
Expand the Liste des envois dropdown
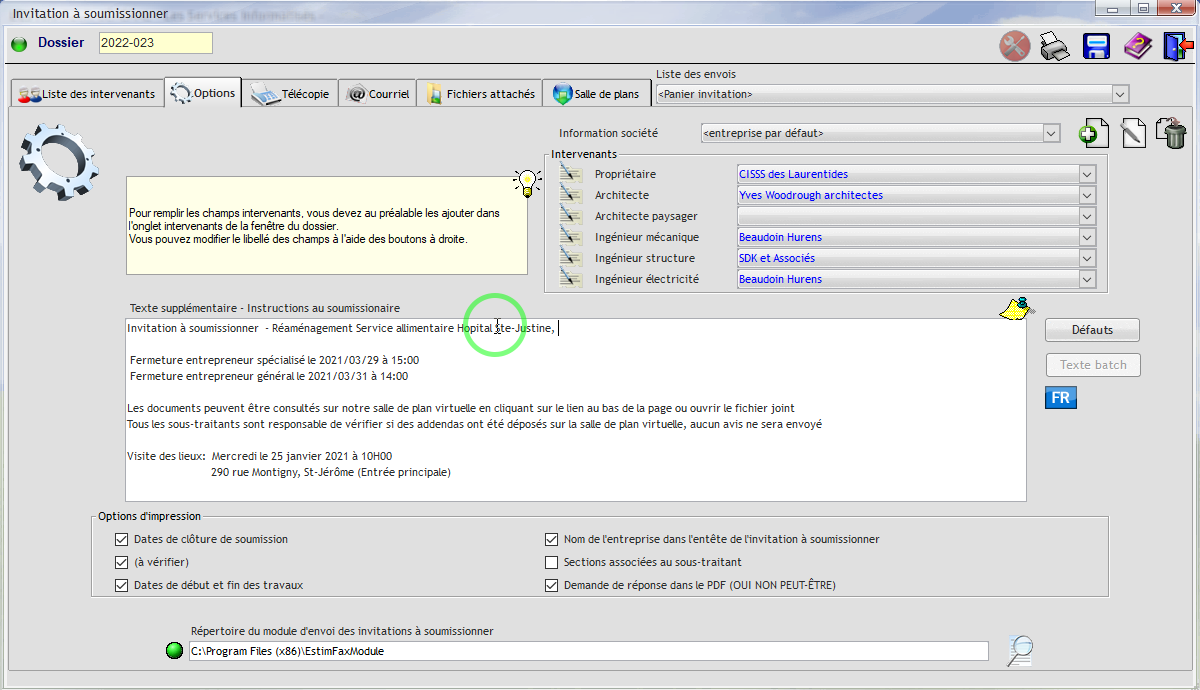(x=1120, y=94)
